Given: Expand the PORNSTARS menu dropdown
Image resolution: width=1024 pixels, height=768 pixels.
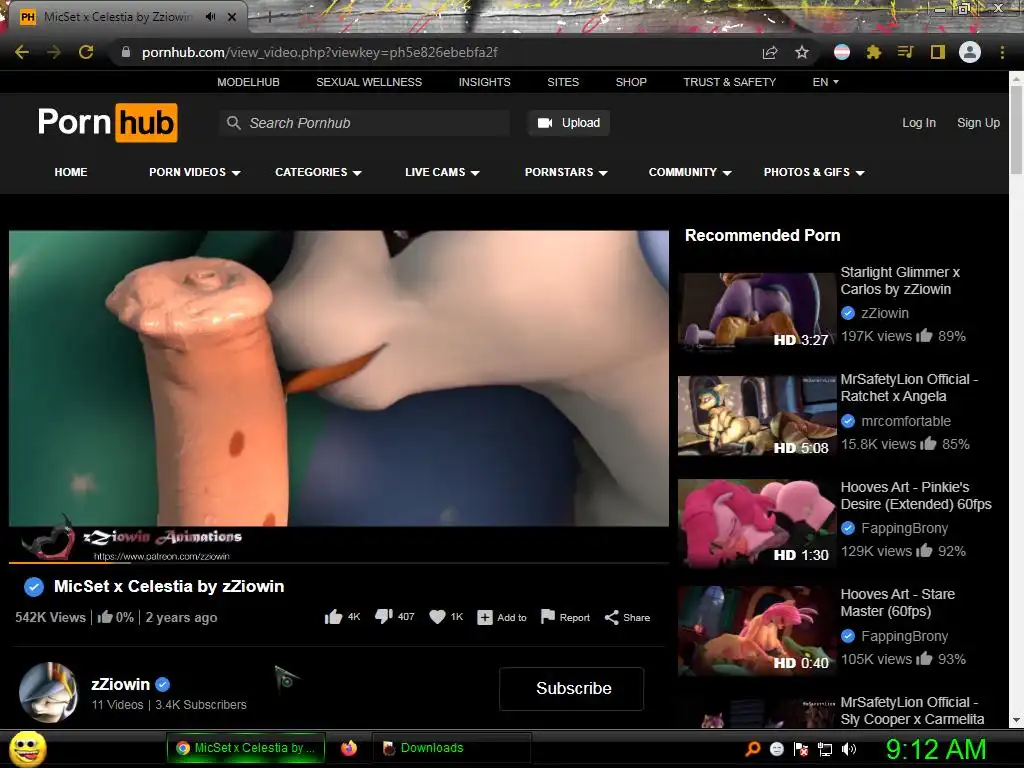Looking at the screenshot, I should pyautogui.click(x=566, y=172).
